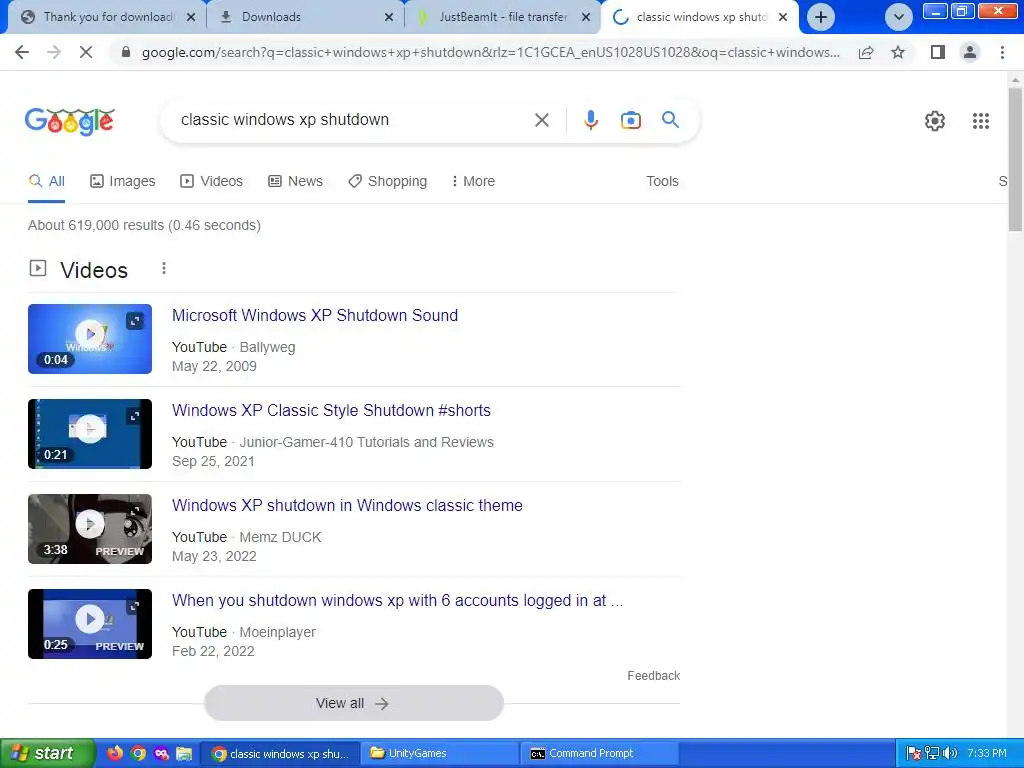
Task: Open Chrome's three-dot menu
Action: [x=1002, y=52]
